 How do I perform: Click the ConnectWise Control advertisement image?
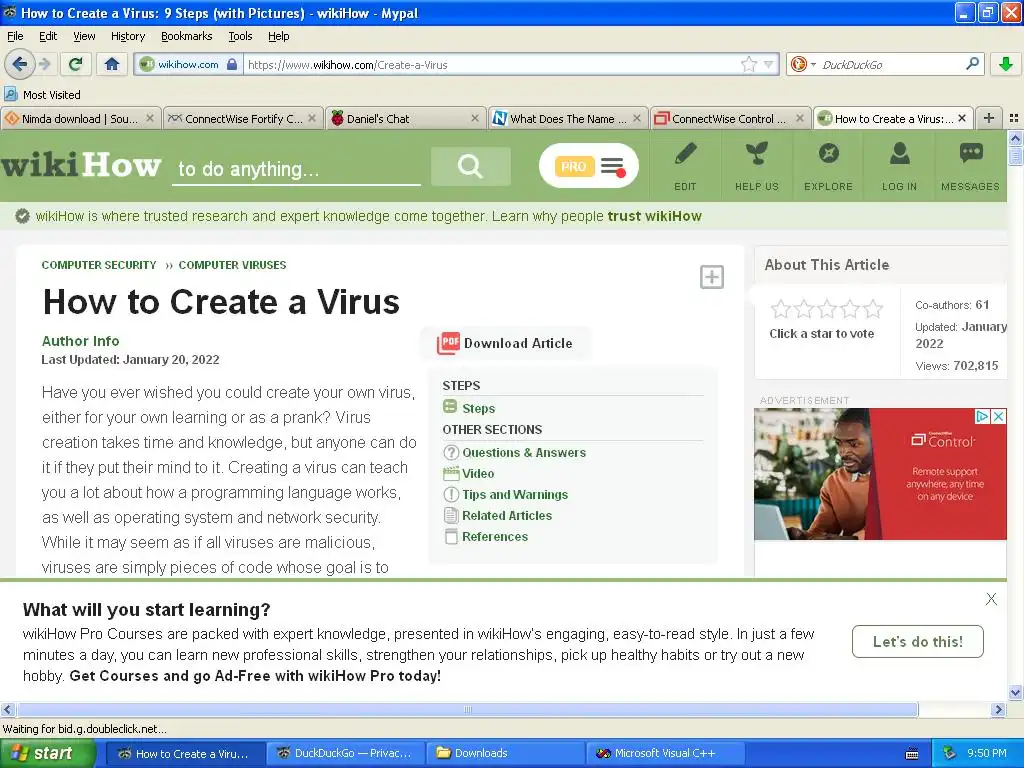pyautogui.click(x=880, y=474)
